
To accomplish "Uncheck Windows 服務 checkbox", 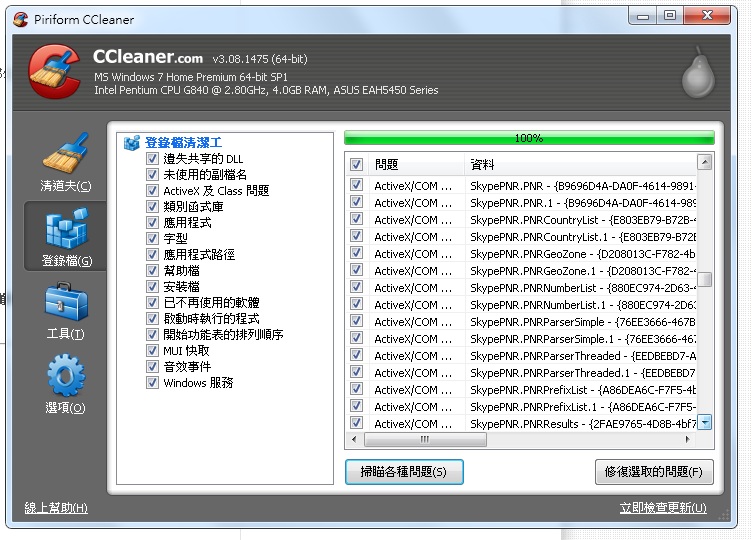I will [x=152, y=383].
